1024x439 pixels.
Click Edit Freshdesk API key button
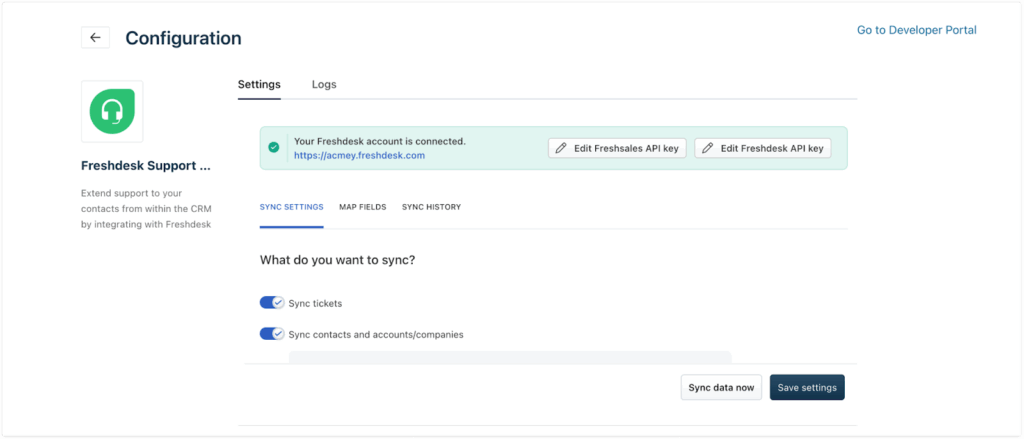tap(763, 148)
